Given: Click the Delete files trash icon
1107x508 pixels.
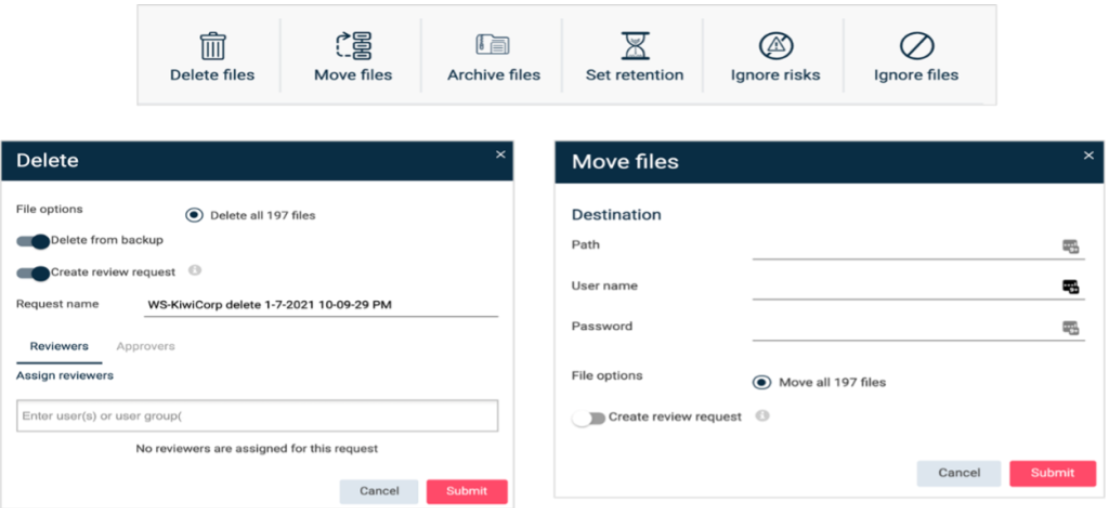Looking at the screenshot, I should click(212, 46).
